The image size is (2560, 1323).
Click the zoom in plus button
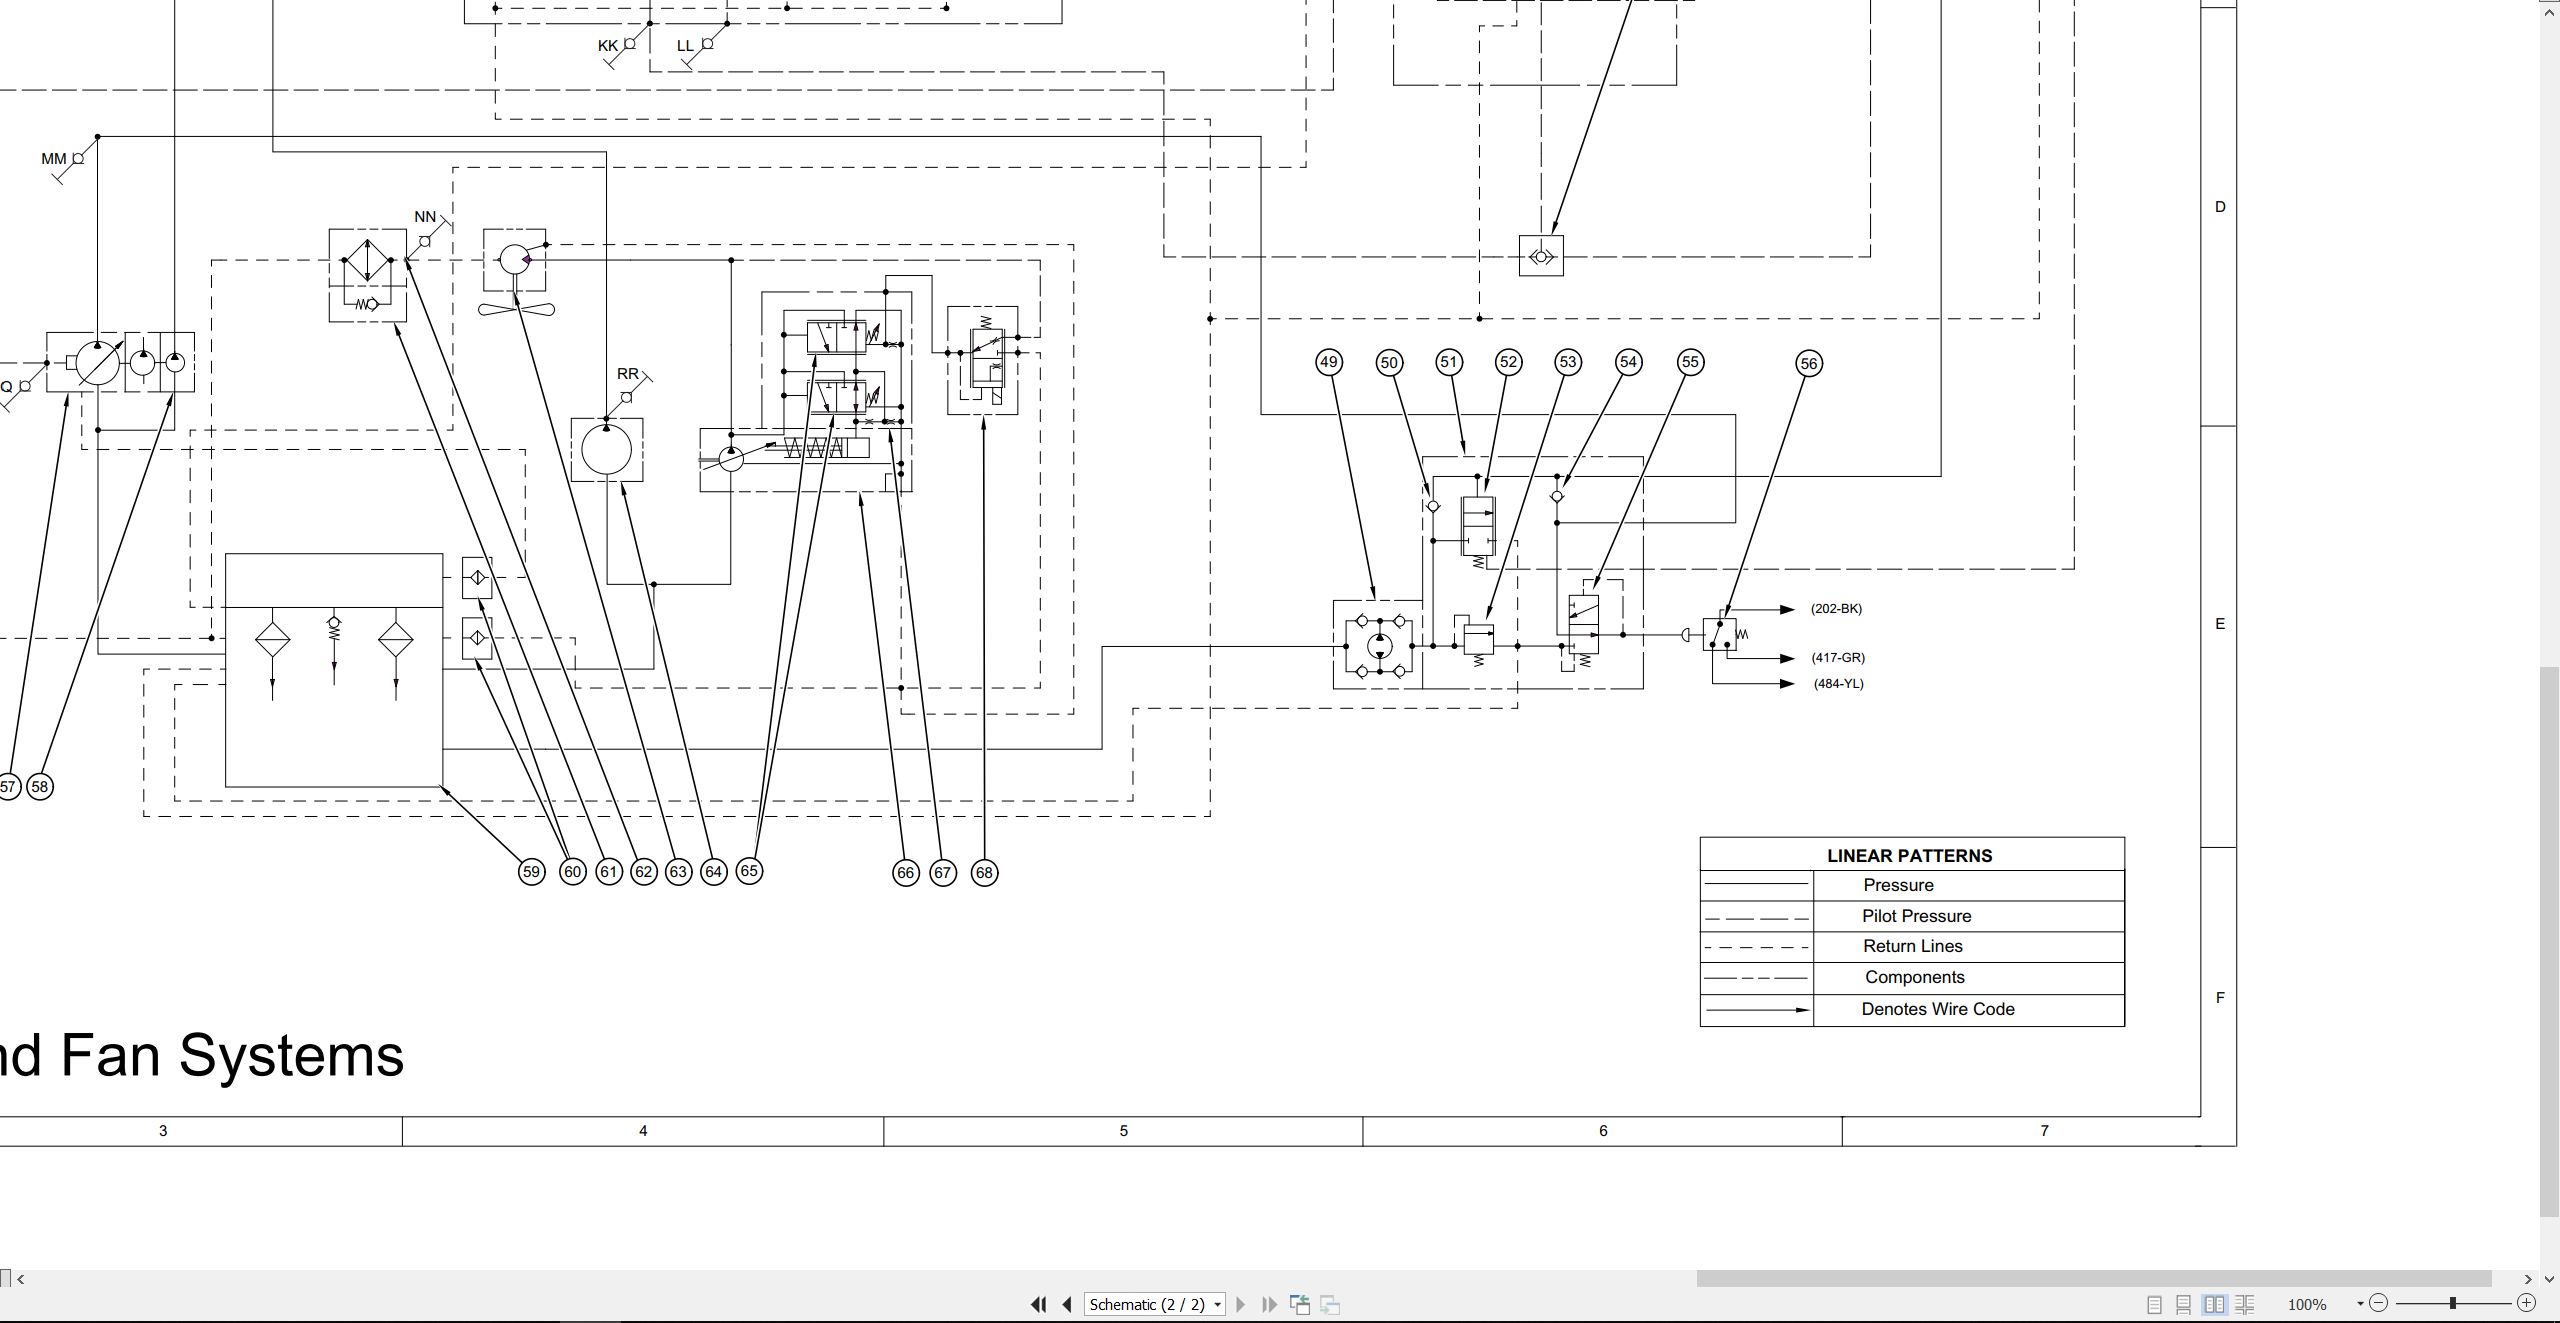[2526, 1303]
